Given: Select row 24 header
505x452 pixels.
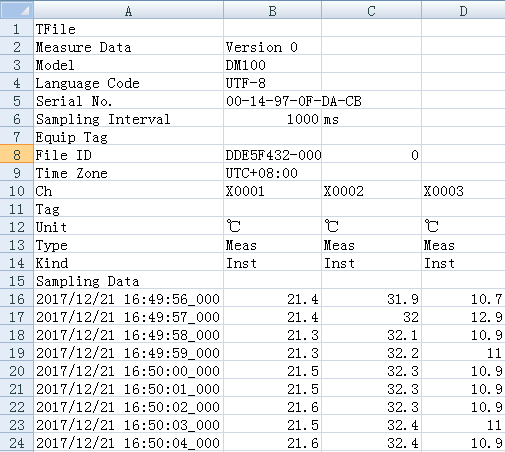Looking at the screenshot, I should (x=17, y=443).
